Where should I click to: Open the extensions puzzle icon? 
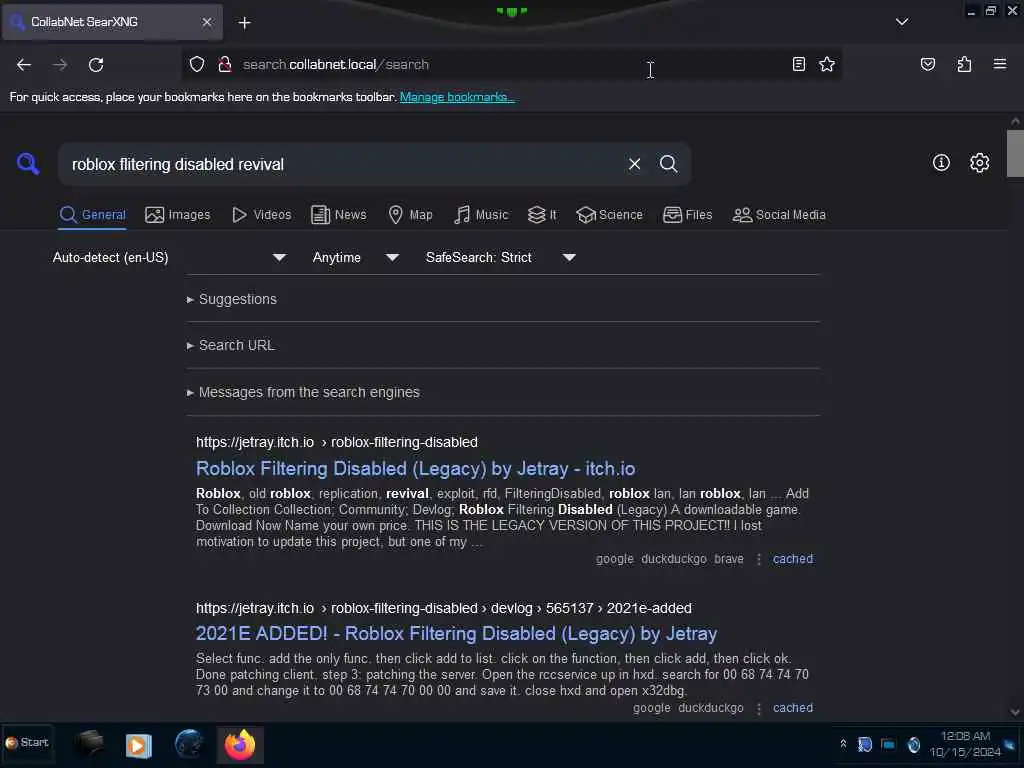click(x=964, y=64)
